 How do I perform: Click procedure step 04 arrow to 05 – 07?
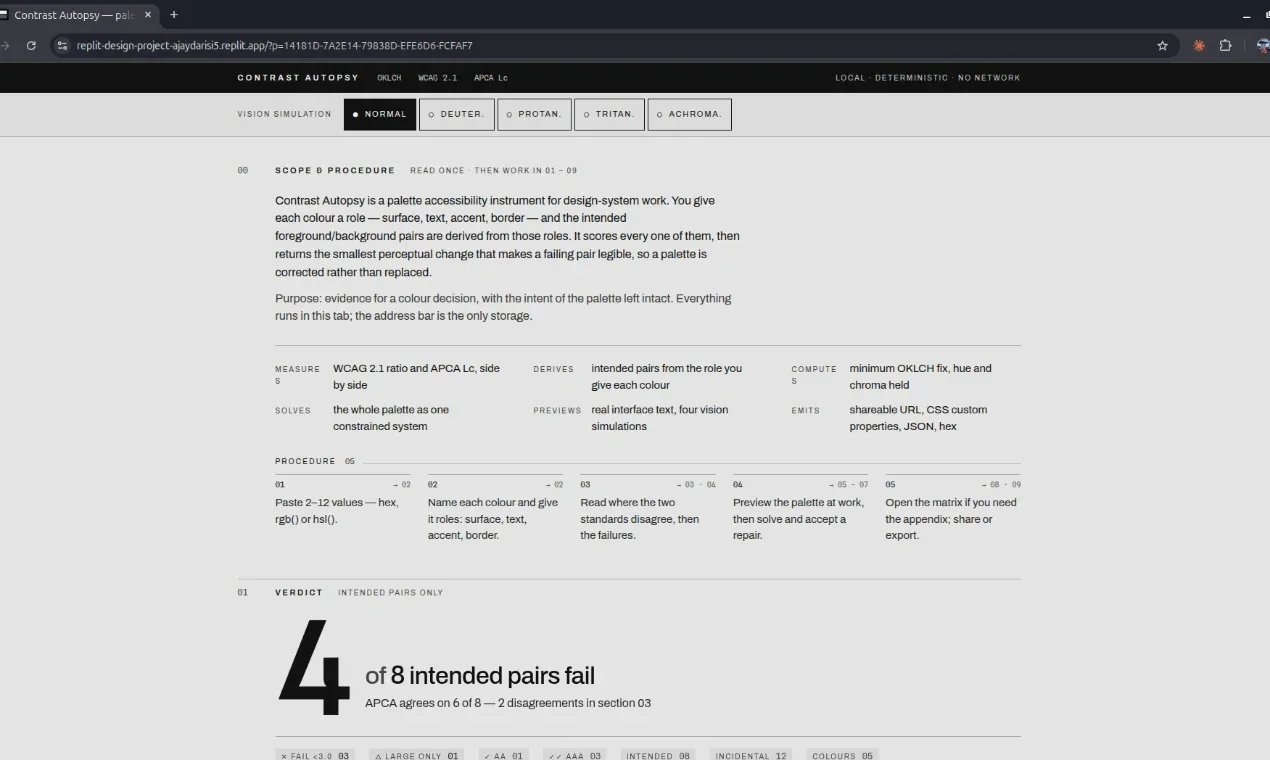[x=848, y=484]
